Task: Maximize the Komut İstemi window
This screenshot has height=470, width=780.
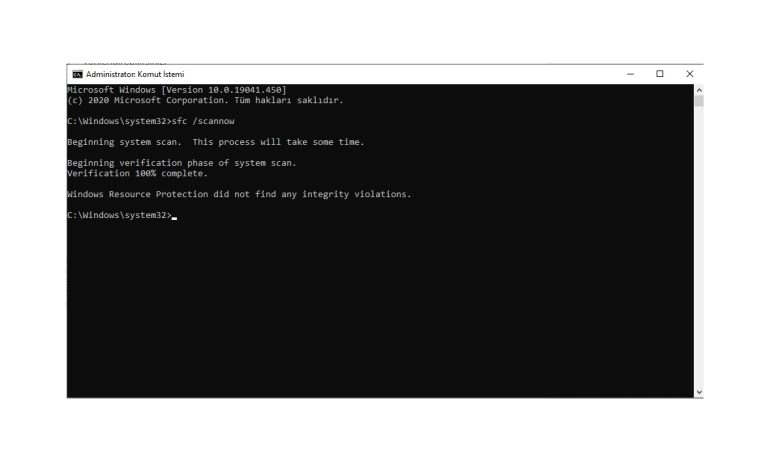Action: tap(660, 74)
